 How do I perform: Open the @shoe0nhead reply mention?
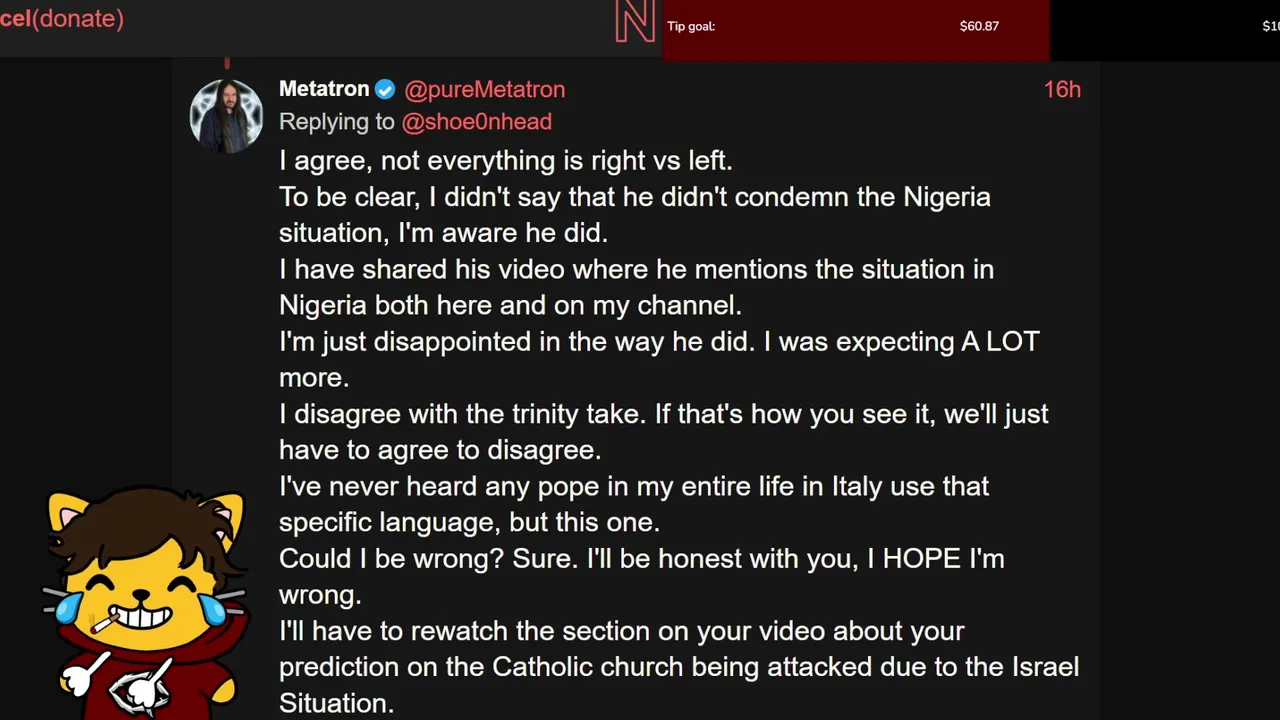[476, 122]
